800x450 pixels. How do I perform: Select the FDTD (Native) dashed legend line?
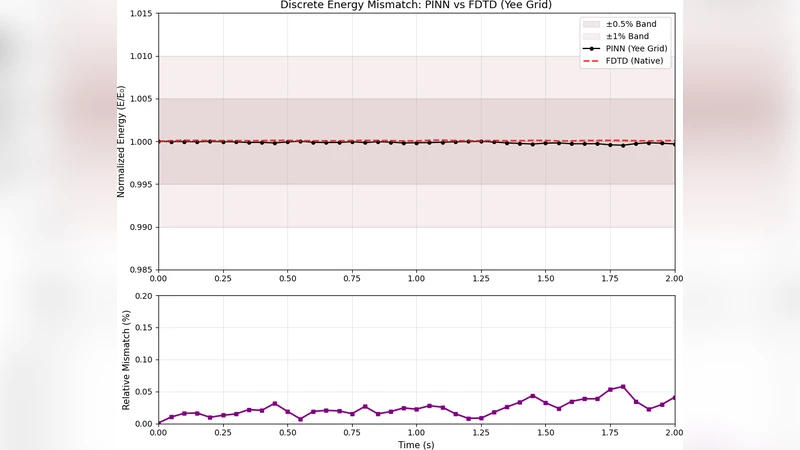tap(590, 61)
